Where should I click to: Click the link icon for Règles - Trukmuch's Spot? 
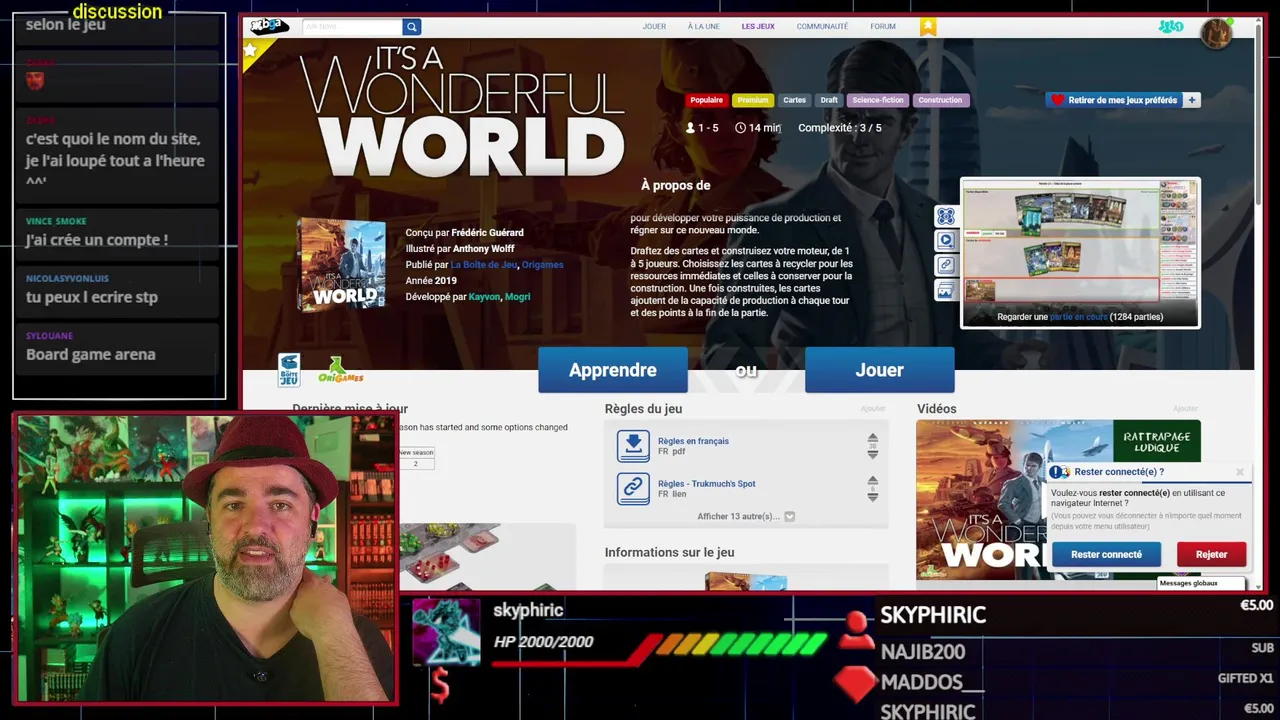(633, 488)
